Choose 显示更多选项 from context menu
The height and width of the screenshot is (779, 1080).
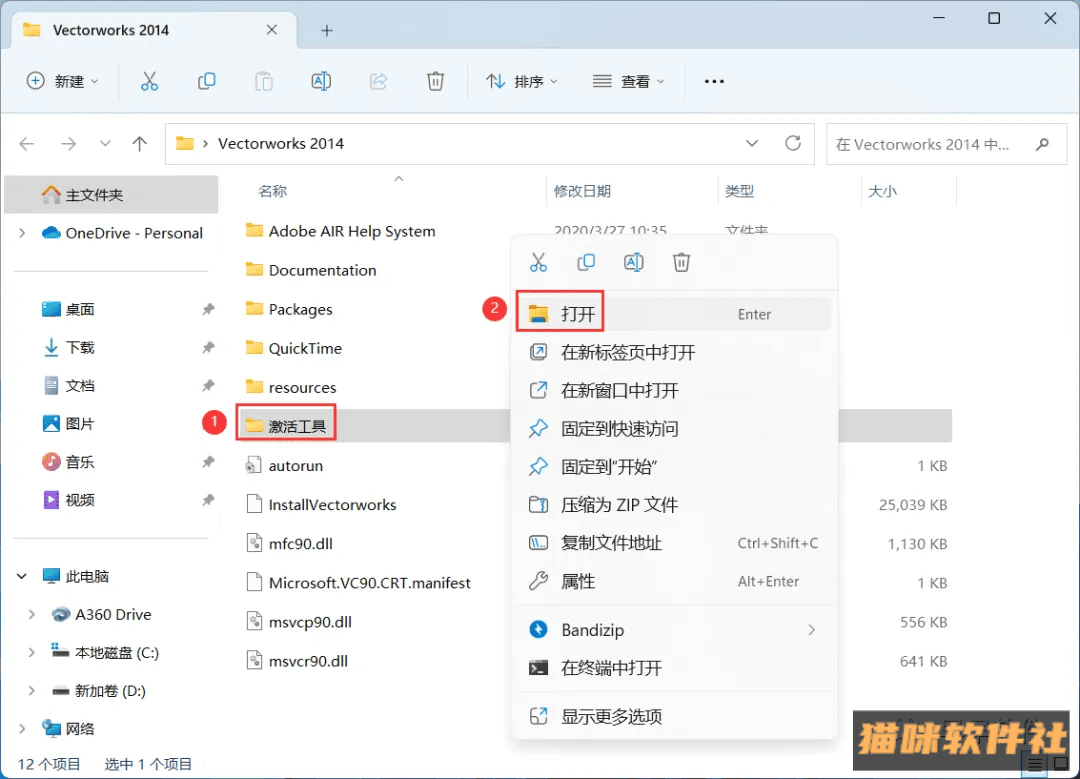[674, 716]
